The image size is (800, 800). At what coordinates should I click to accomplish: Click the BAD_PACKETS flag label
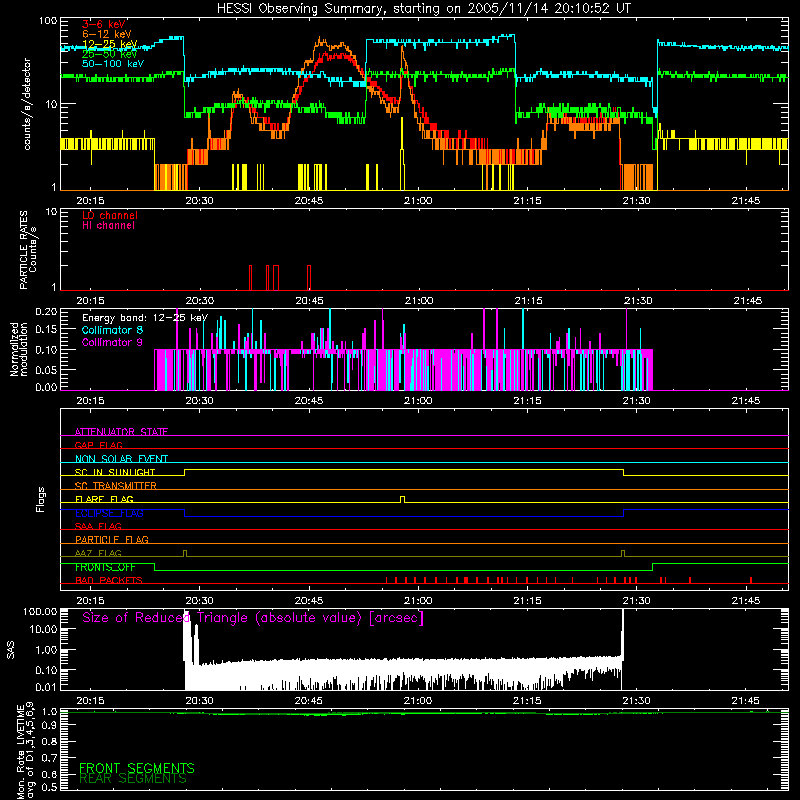(109, 580)
